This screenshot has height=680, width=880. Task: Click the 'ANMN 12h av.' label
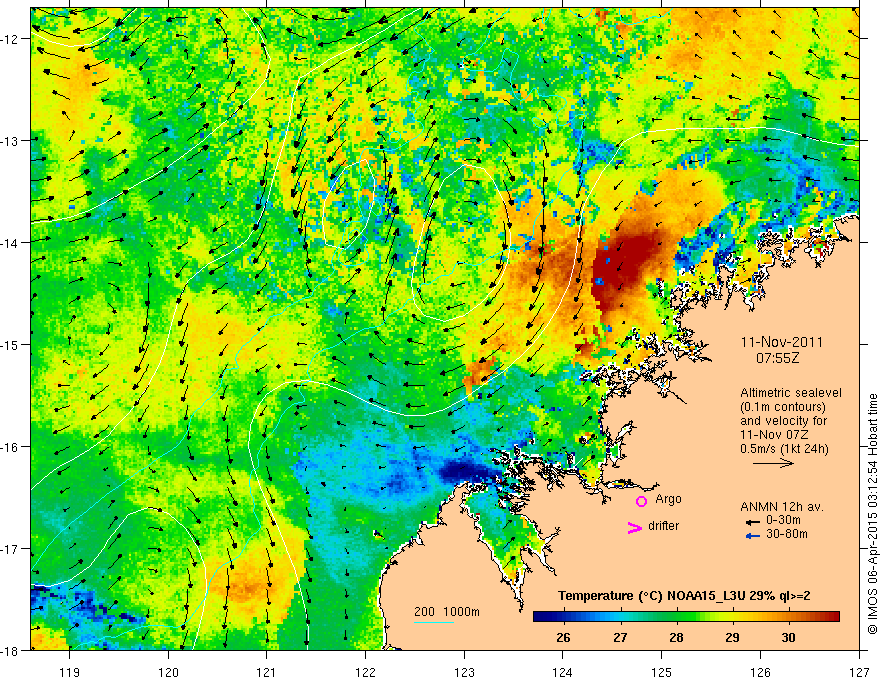click(782, 507)
